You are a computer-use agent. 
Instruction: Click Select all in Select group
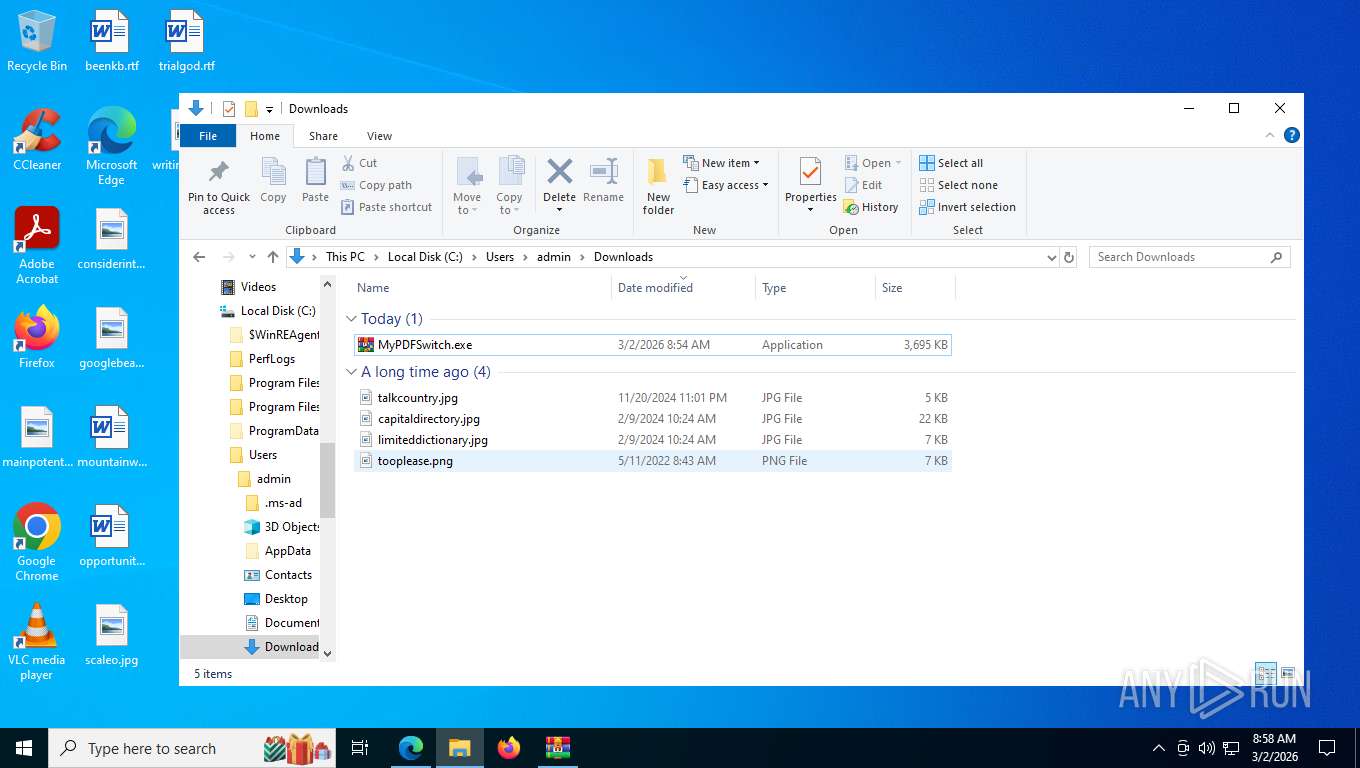(x=951, y=163)
